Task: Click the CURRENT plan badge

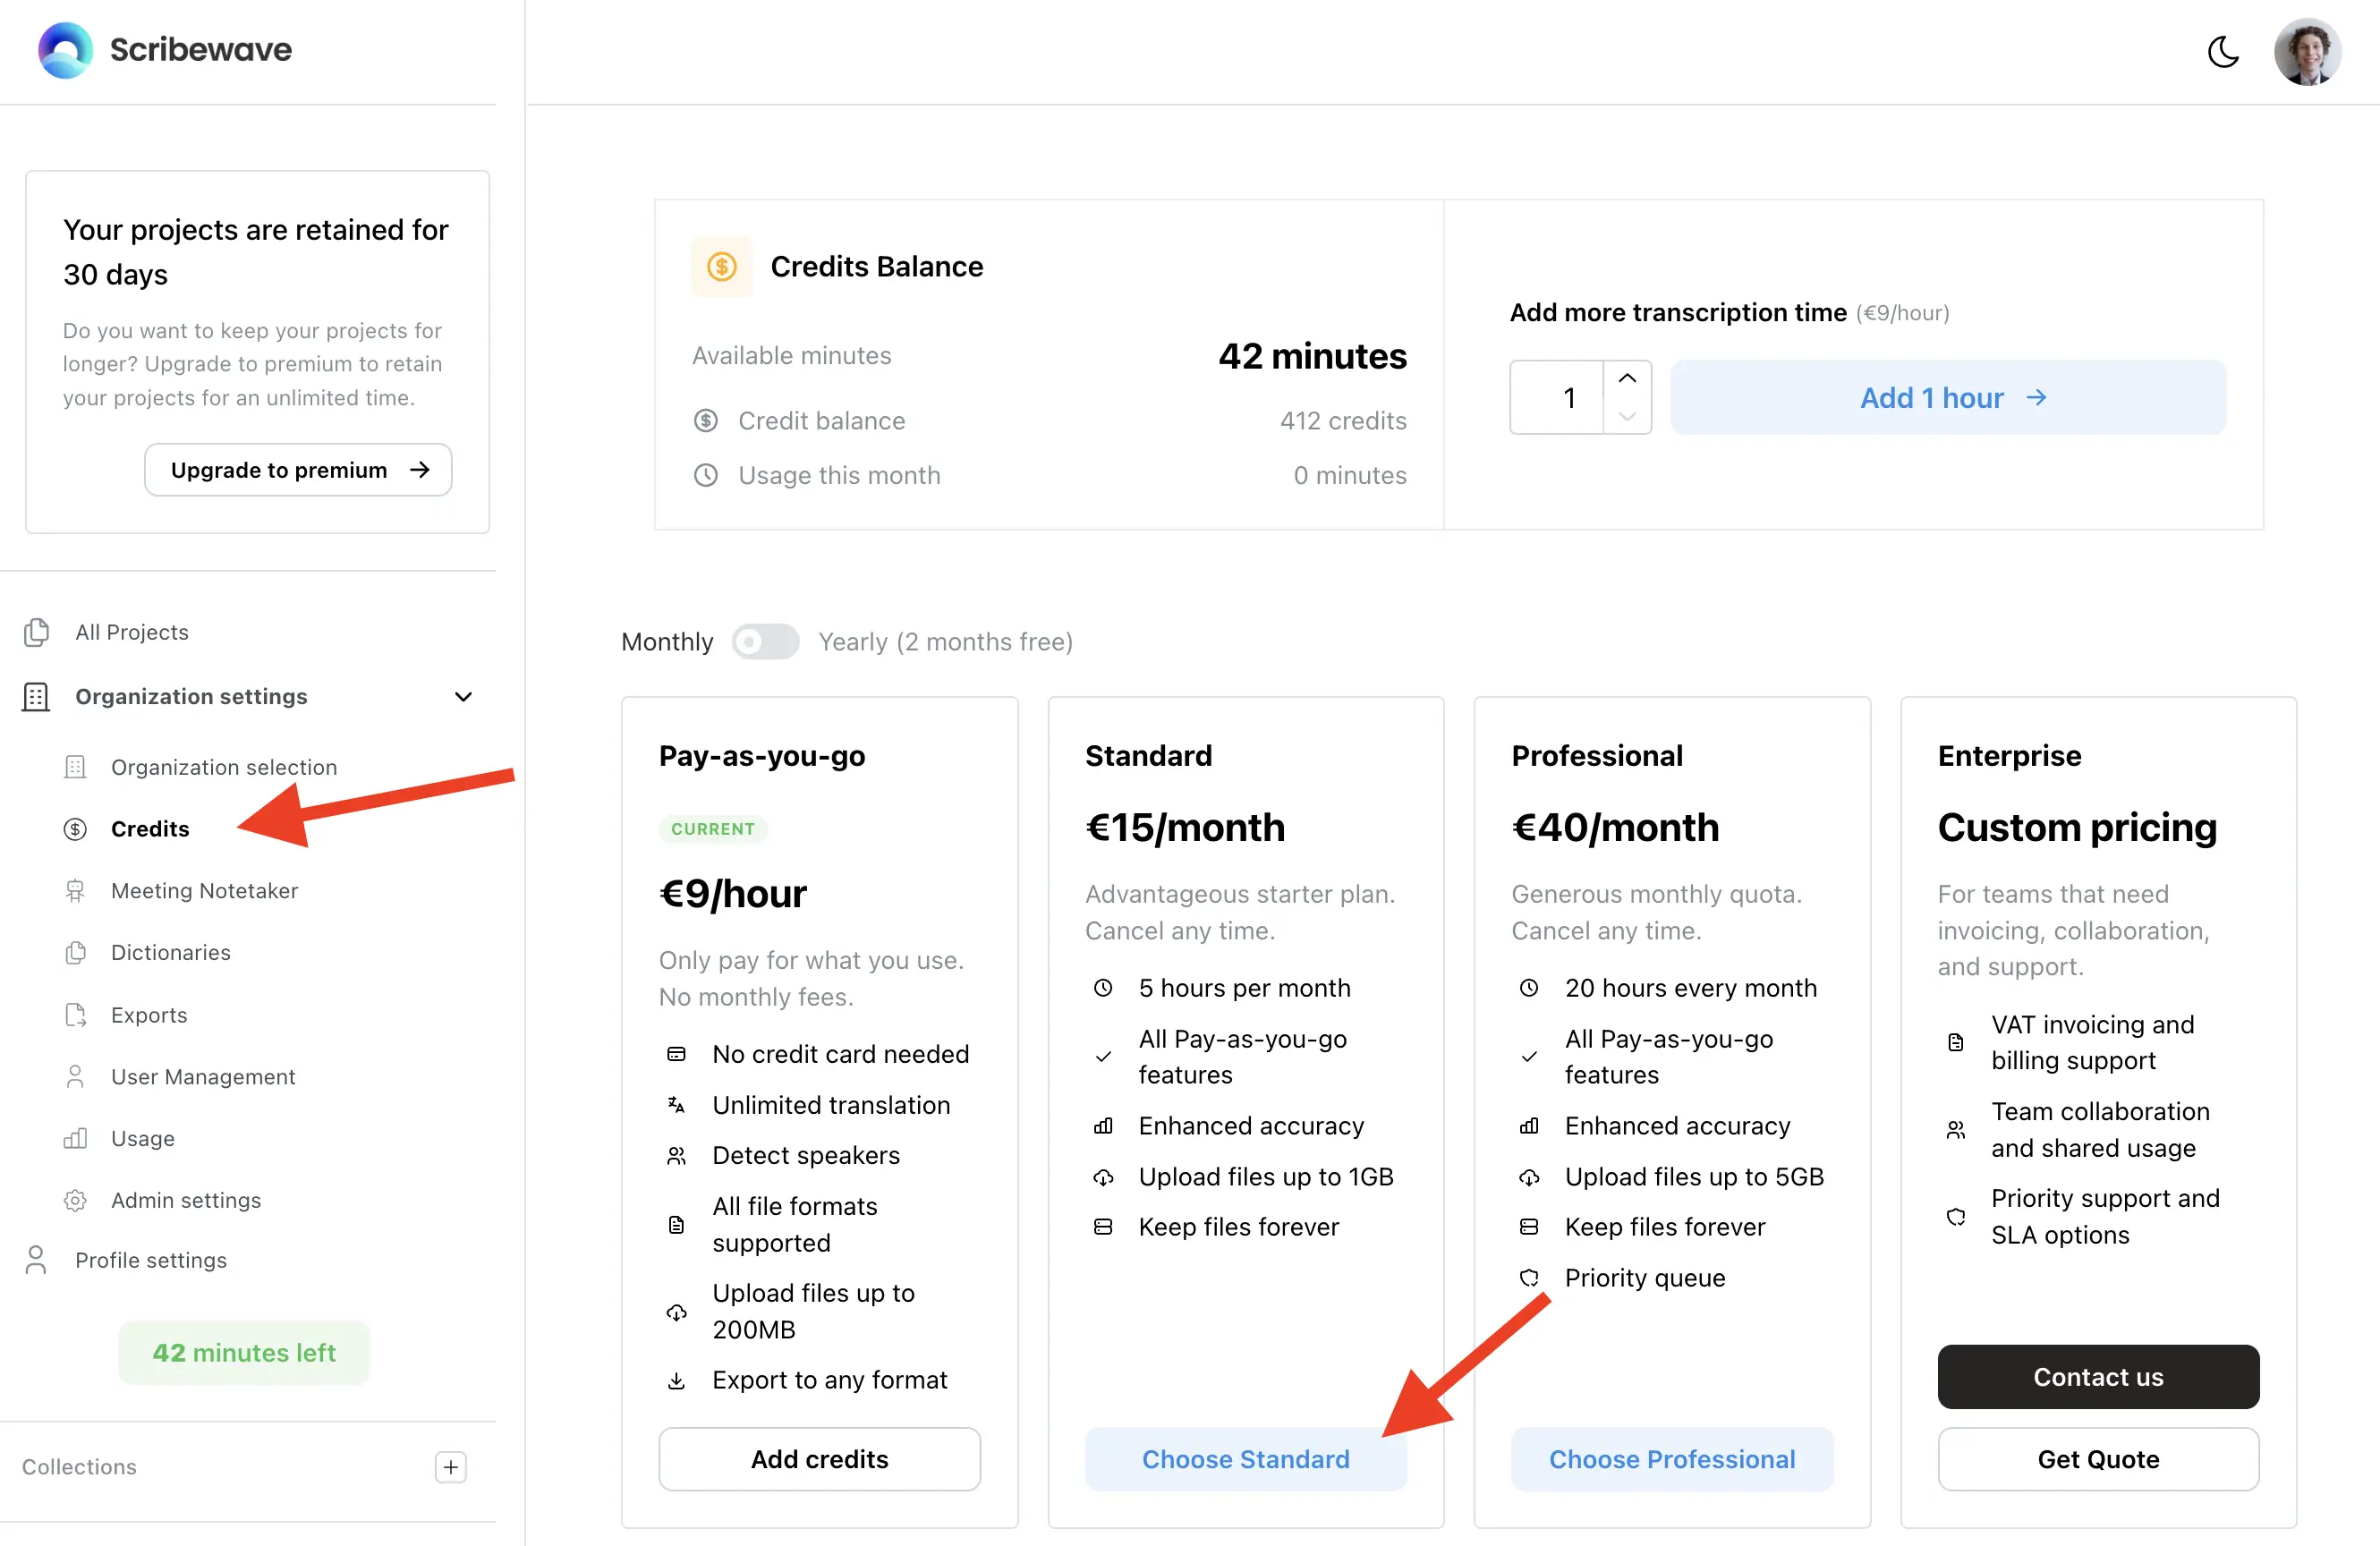Action: coord(713,829)
